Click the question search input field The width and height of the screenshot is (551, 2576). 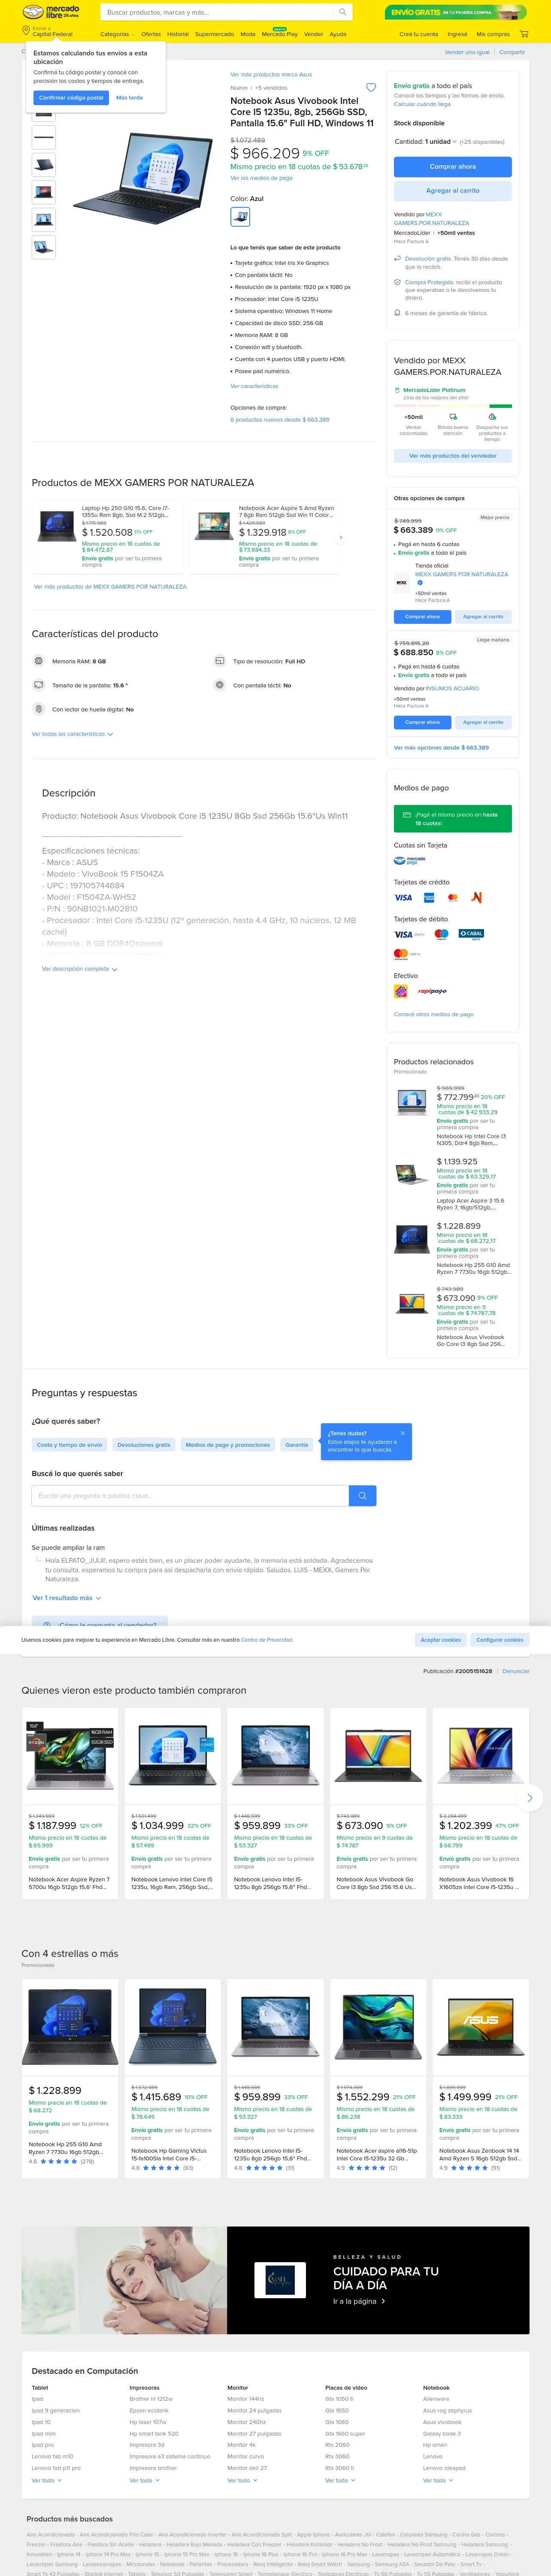[190, 1495]
